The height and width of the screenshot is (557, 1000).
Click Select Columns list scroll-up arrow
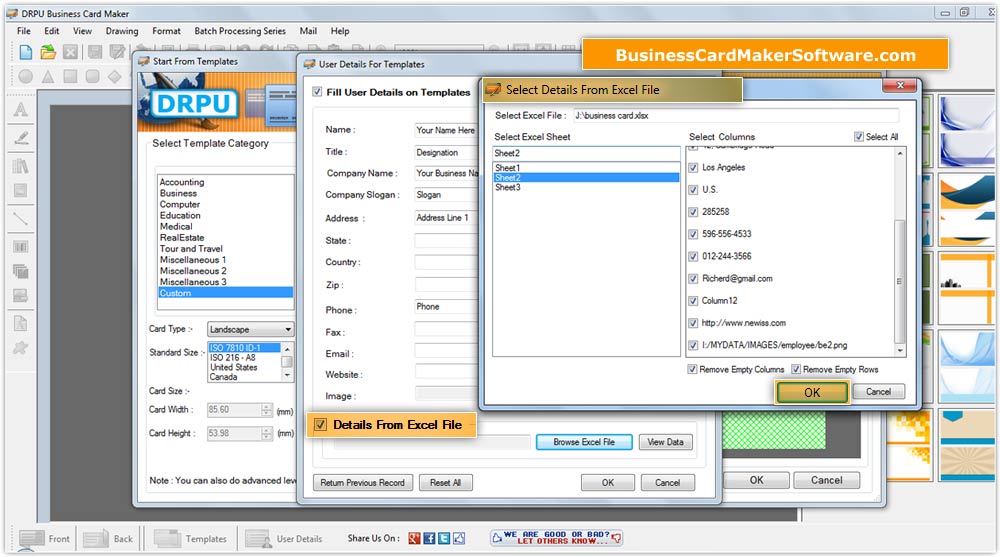(900, 154)
